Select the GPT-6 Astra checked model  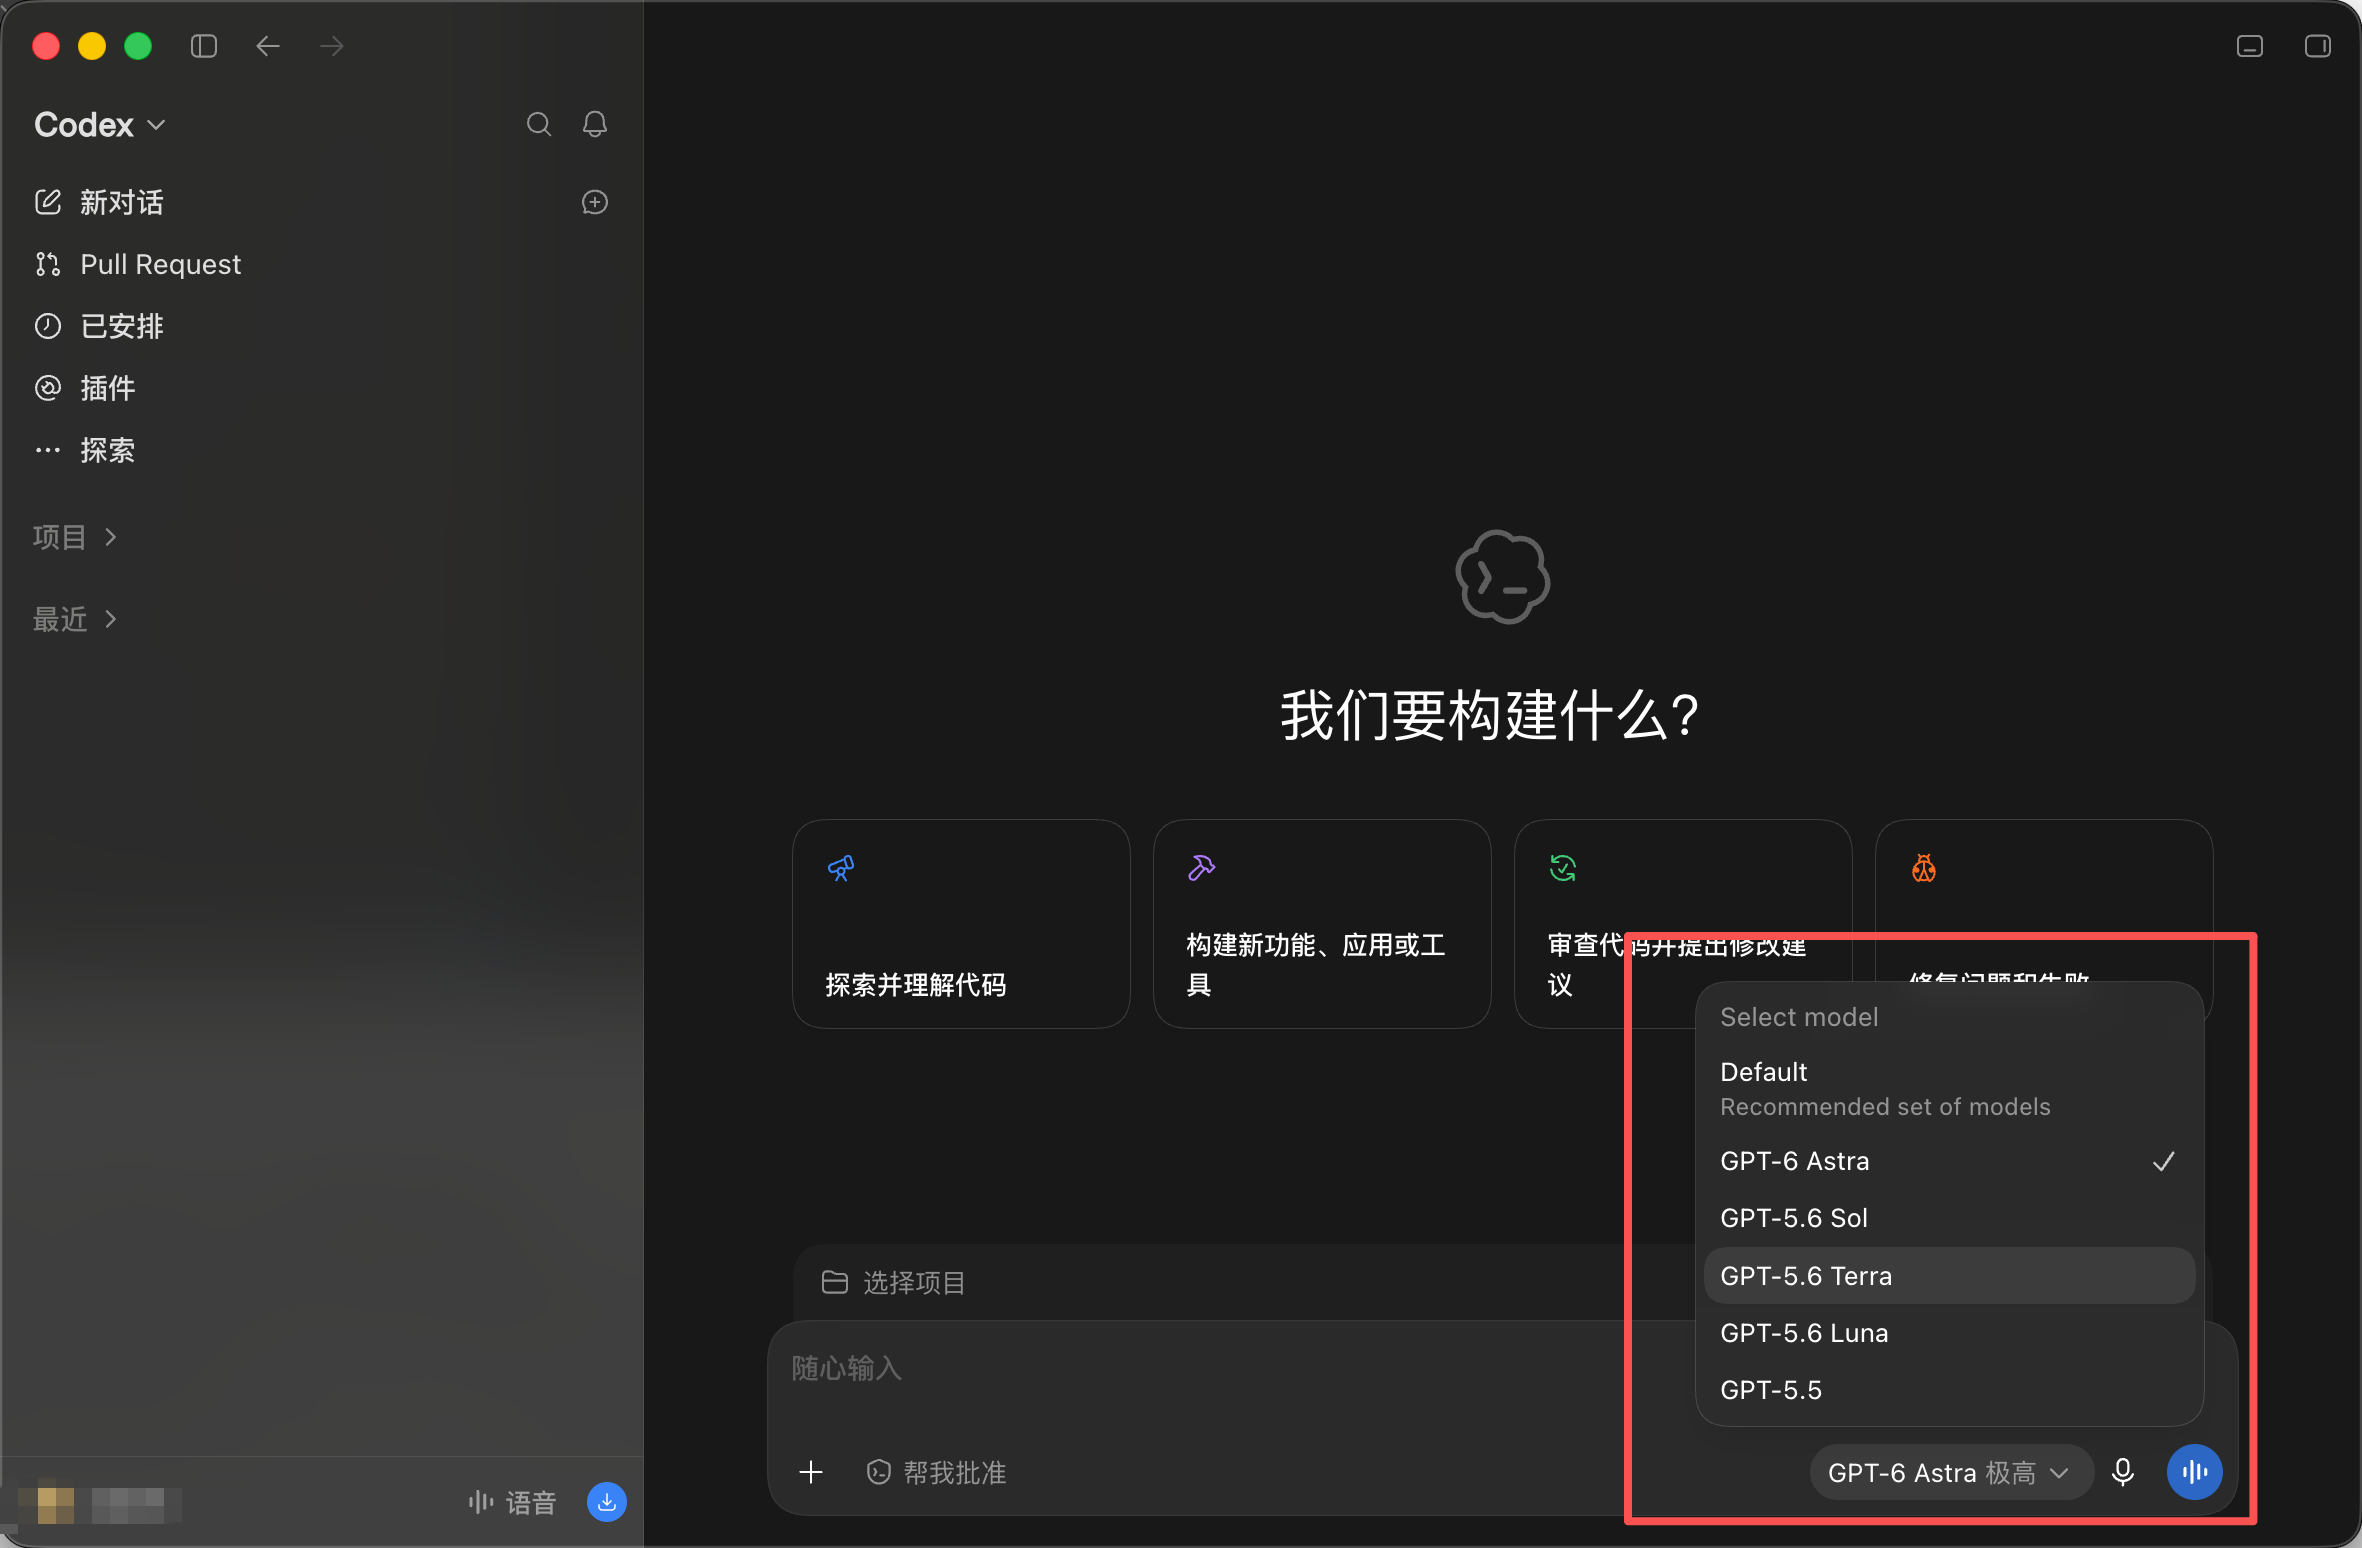[1949, 1161]
